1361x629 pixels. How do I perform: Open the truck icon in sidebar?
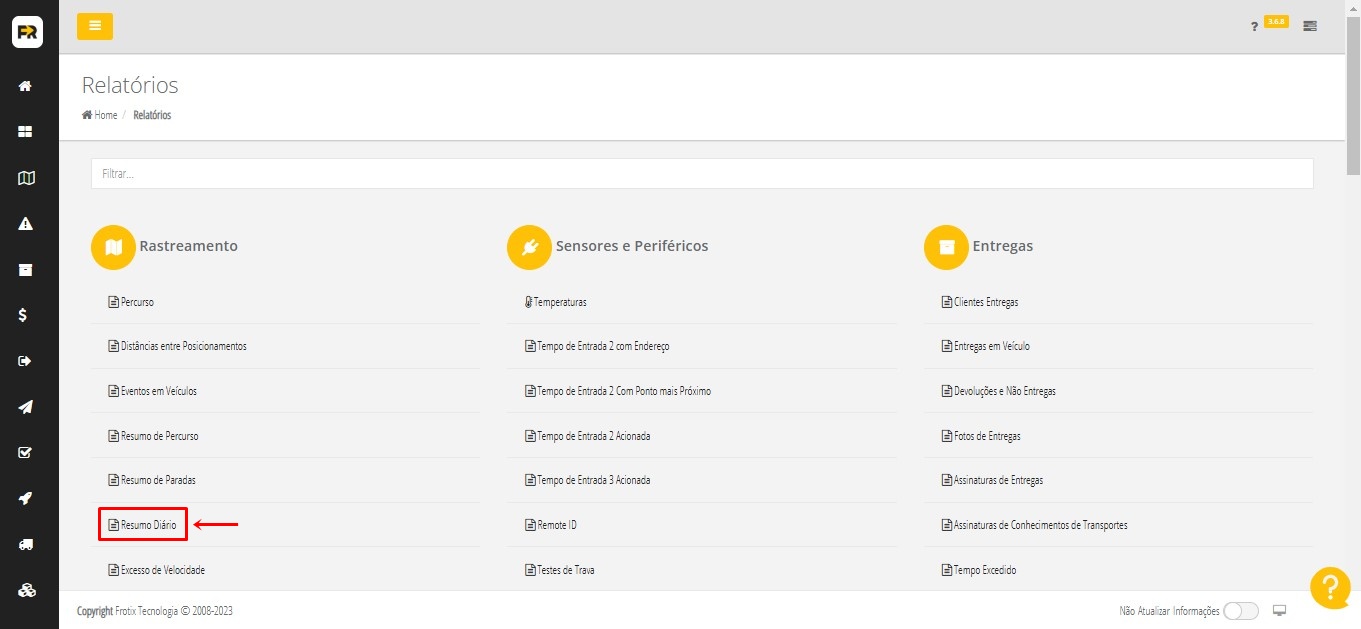coord(26,544)
